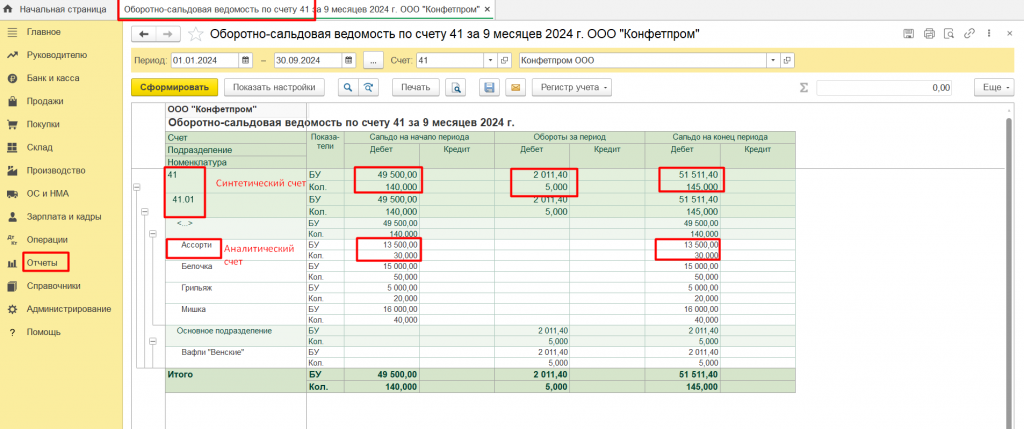Collapse the subaccount 41.01 group

(146, 212)
